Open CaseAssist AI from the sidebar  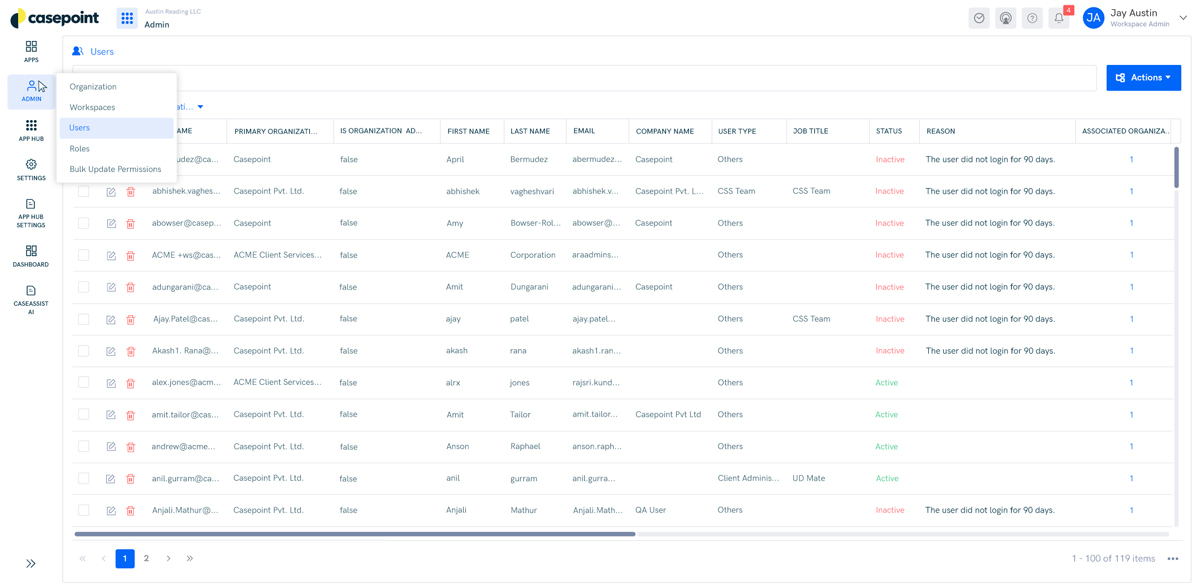click(x=30, y=296)
